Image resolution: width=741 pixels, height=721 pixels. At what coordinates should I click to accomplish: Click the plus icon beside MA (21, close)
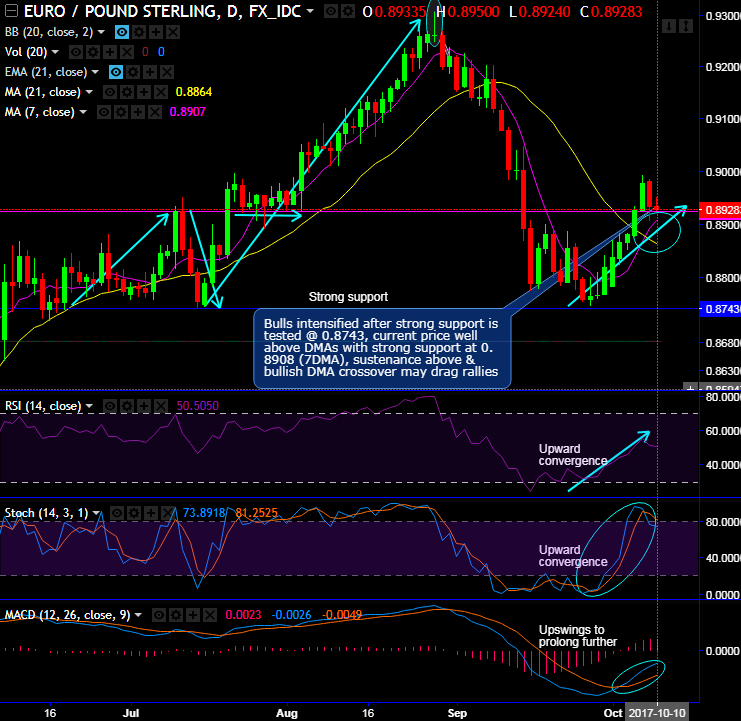(x=144, y=92)
